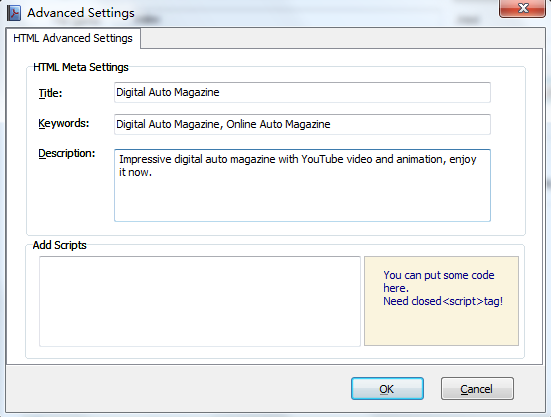Confirm settings with the OK button

point(387,389)
